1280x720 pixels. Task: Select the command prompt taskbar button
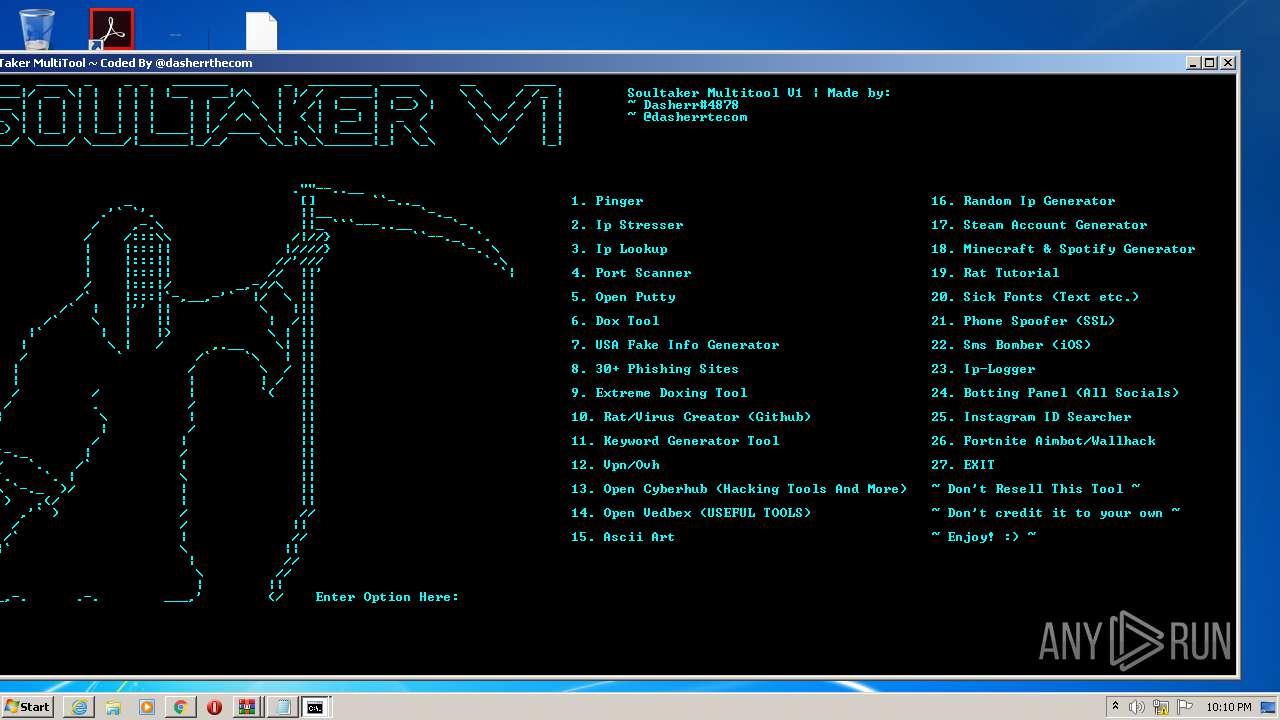coord(315,707)
